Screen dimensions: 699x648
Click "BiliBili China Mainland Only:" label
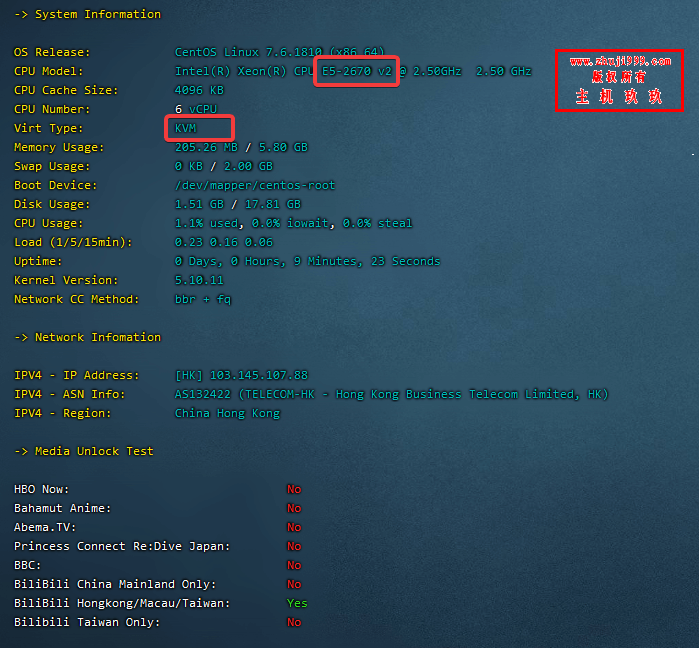115,584
